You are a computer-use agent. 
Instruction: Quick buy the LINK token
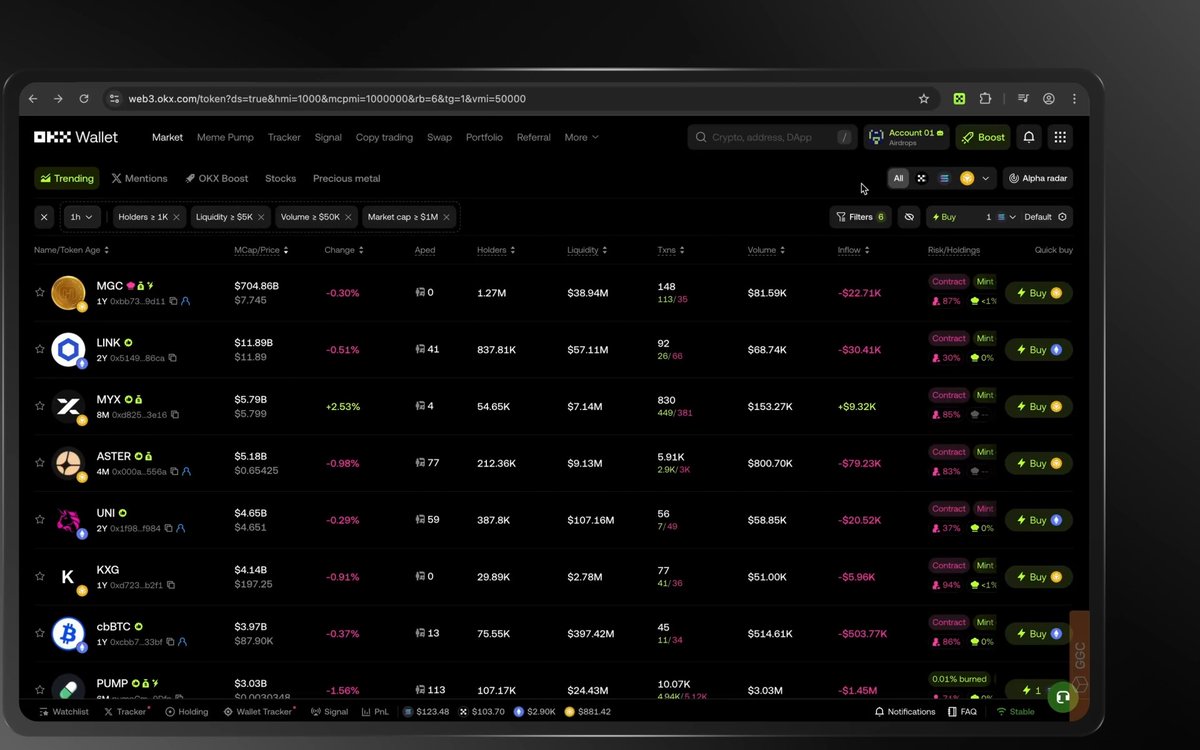pyautogui.click(x=1039, y=349)
